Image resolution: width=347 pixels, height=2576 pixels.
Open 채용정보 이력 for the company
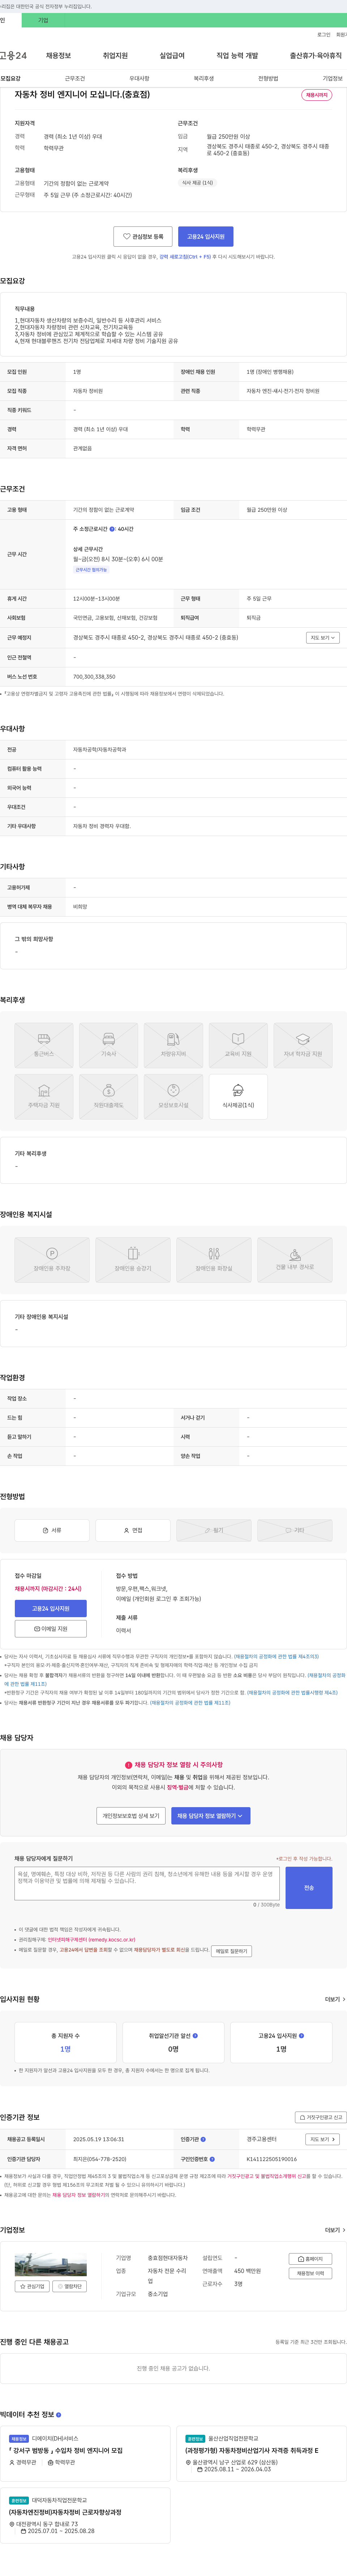(310, 2273)
